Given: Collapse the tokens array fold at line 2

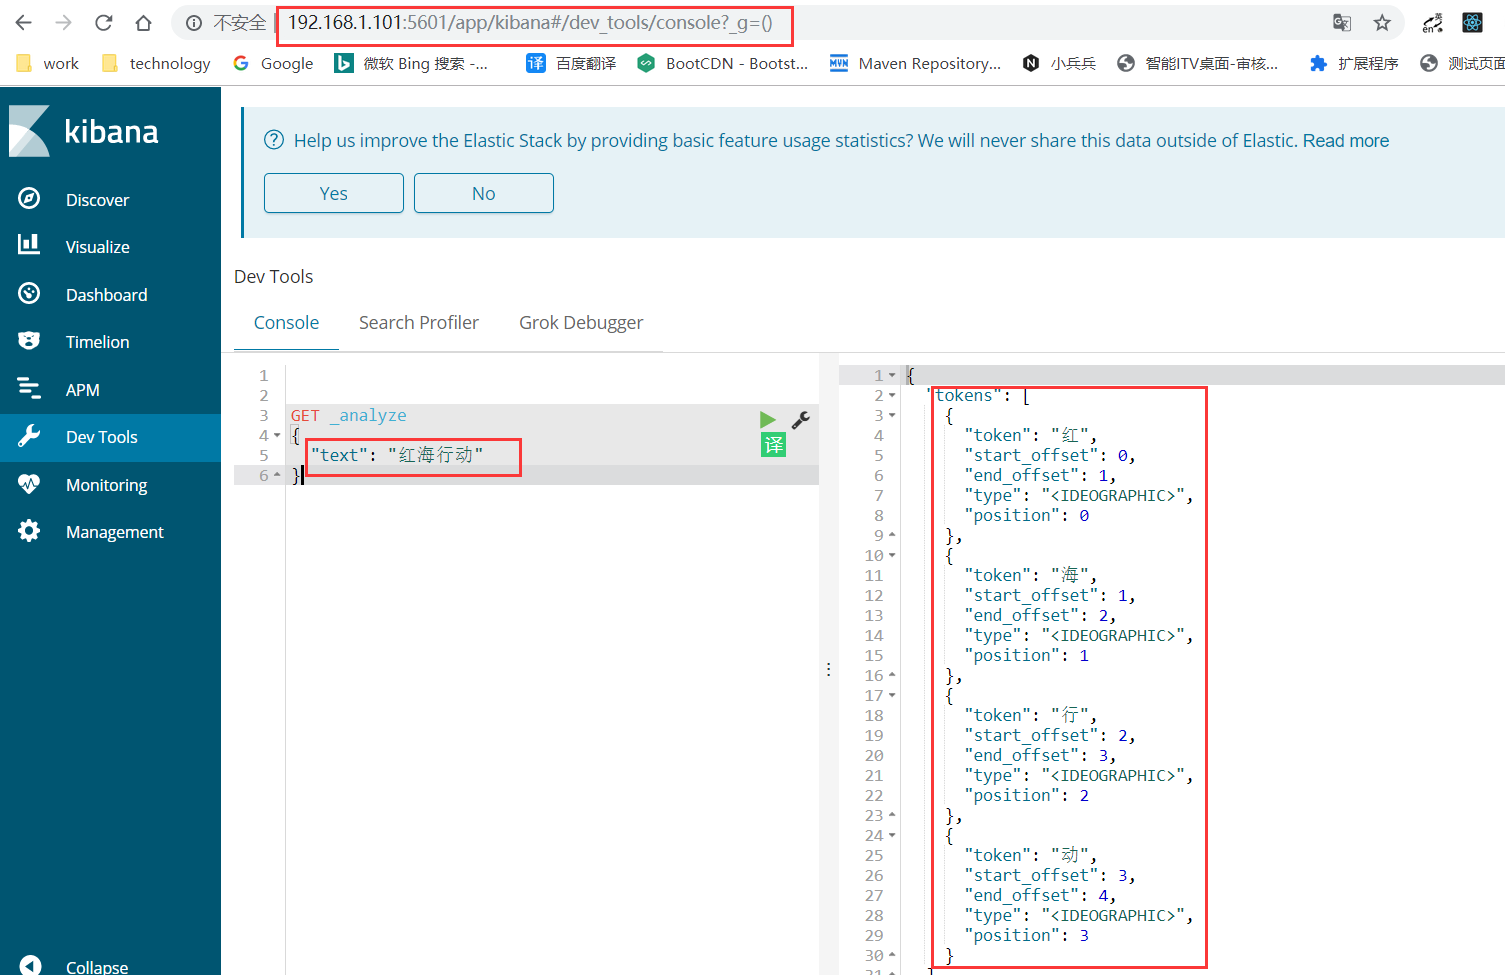Looking at the screenshot, I should pos(892,395).
